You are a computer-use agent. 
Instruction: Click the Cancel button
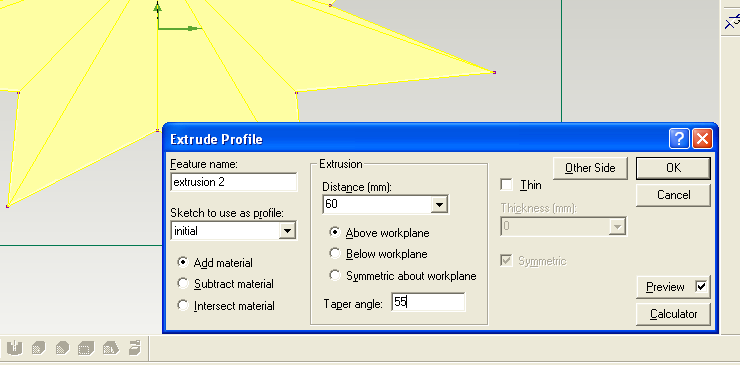pos(673,195)
